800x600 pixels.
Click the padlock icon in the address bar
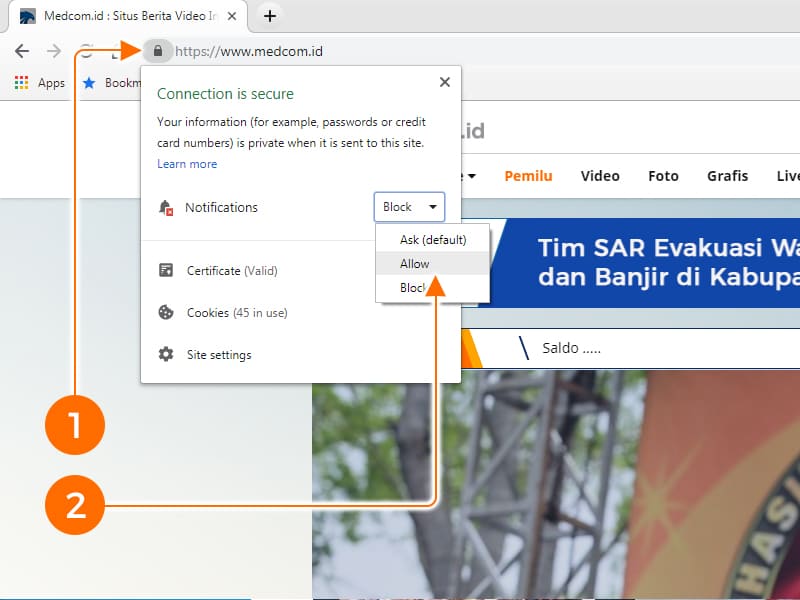click(158, 50)
